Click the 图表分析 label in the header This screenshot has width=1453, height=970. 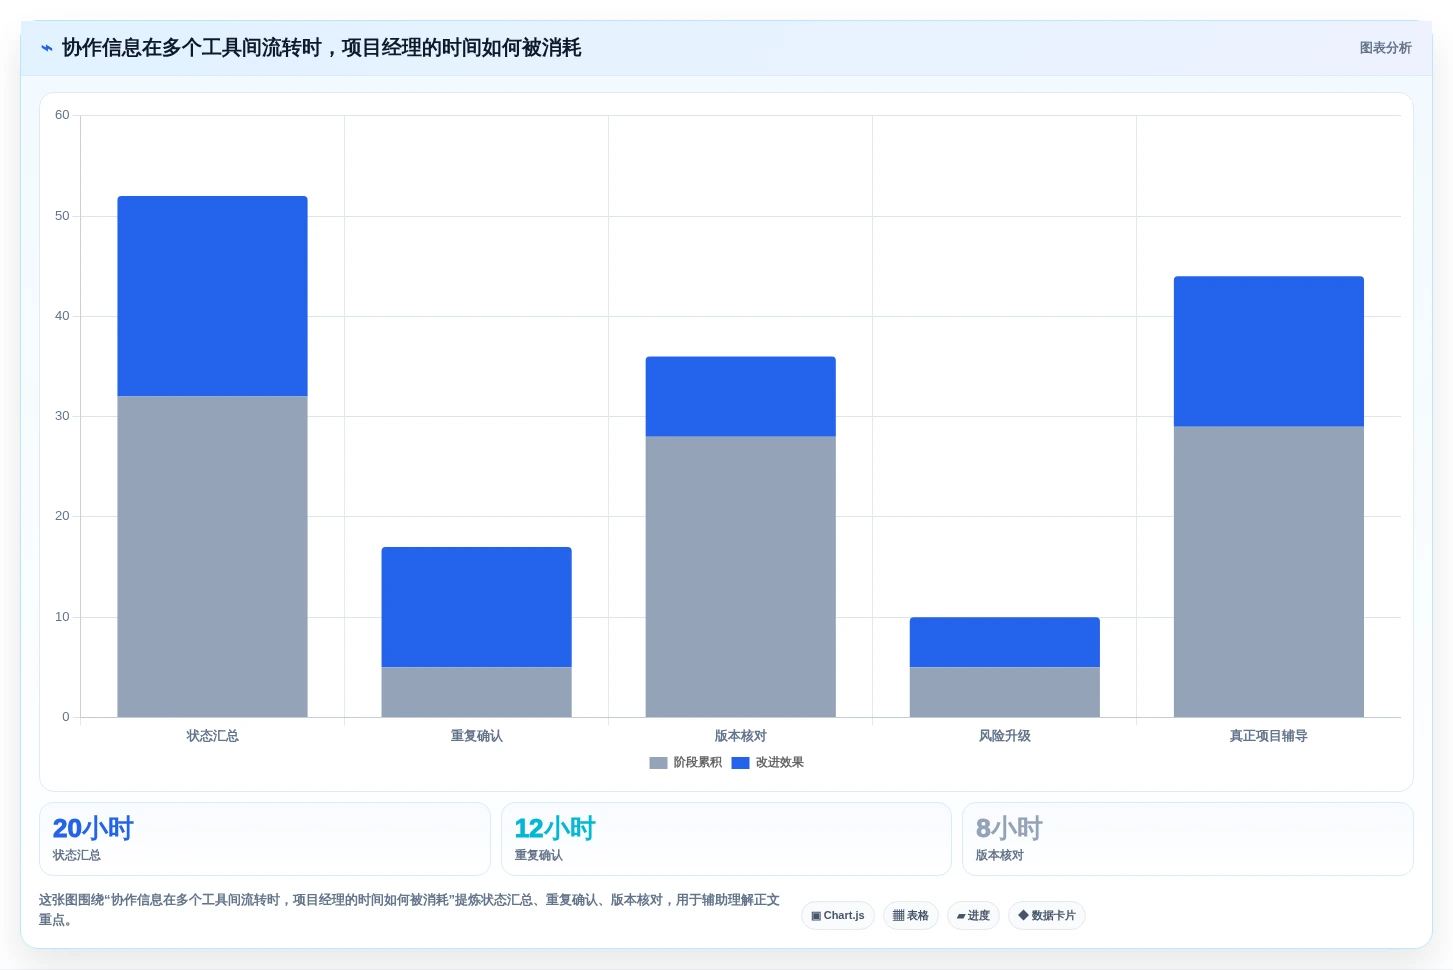pos(1385,48)
